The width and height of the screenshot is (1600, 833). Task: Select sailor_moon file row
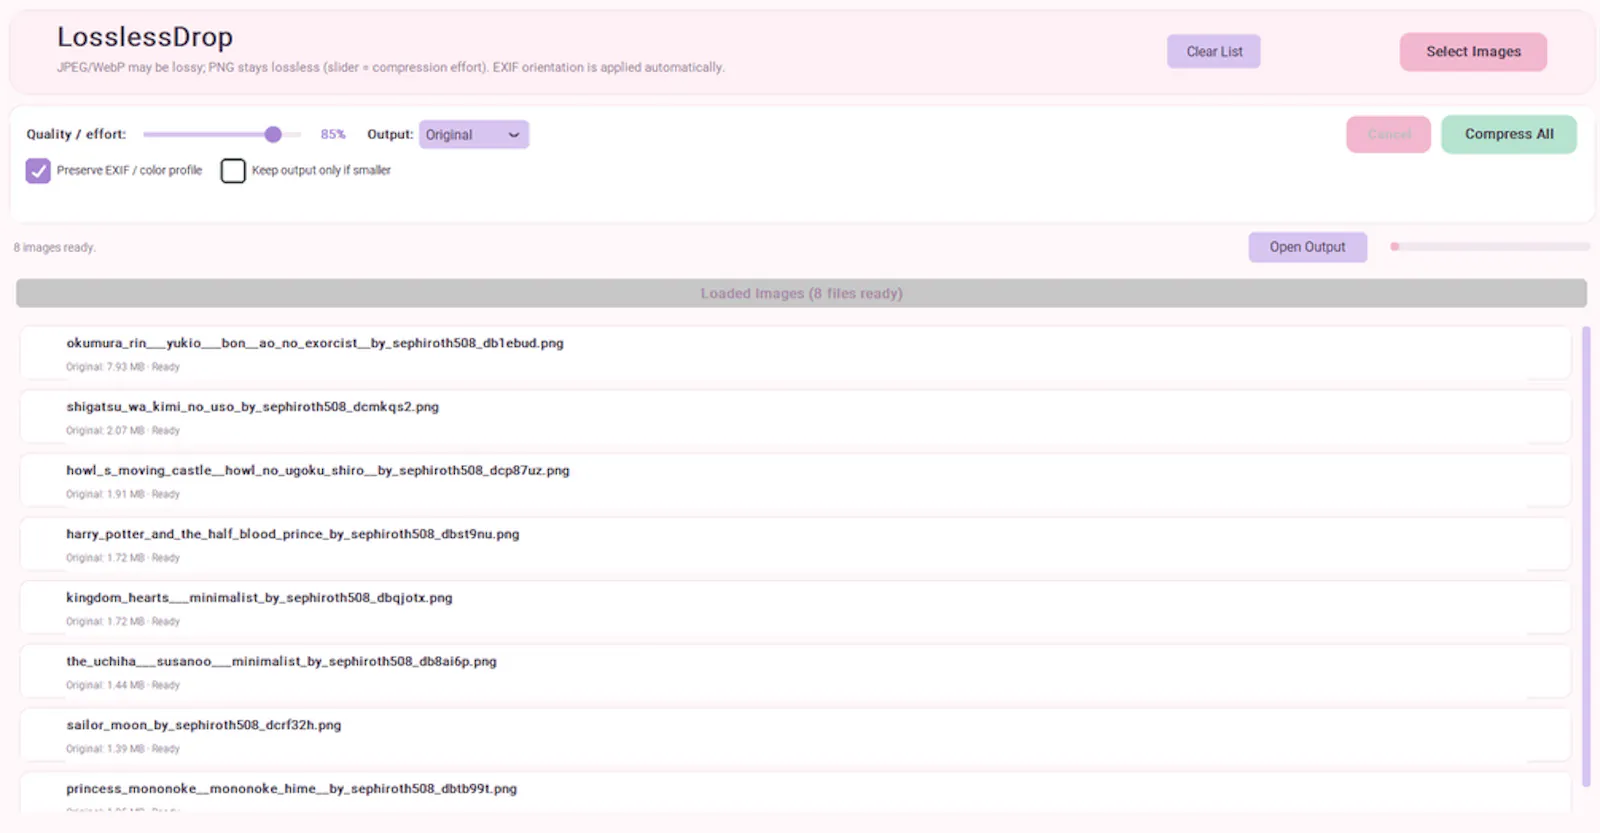(x=795, y=735)
